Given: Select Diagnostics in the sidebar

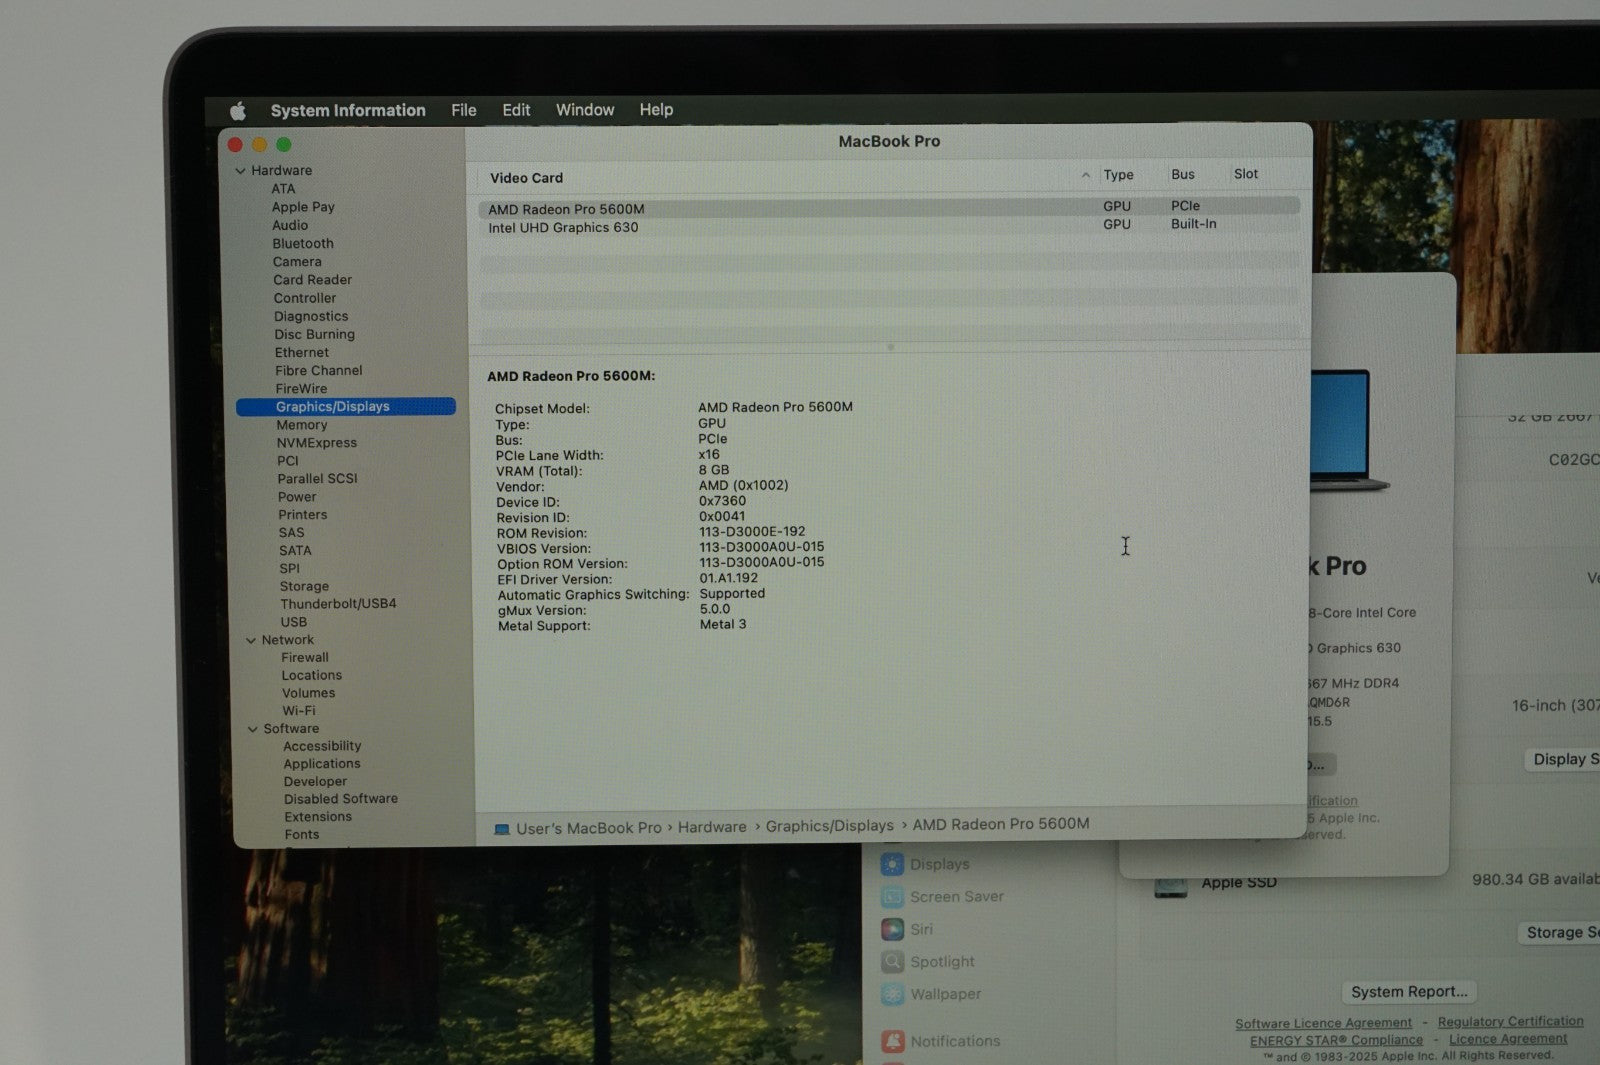Looking at the screenshot, I should tap(311, 316).
